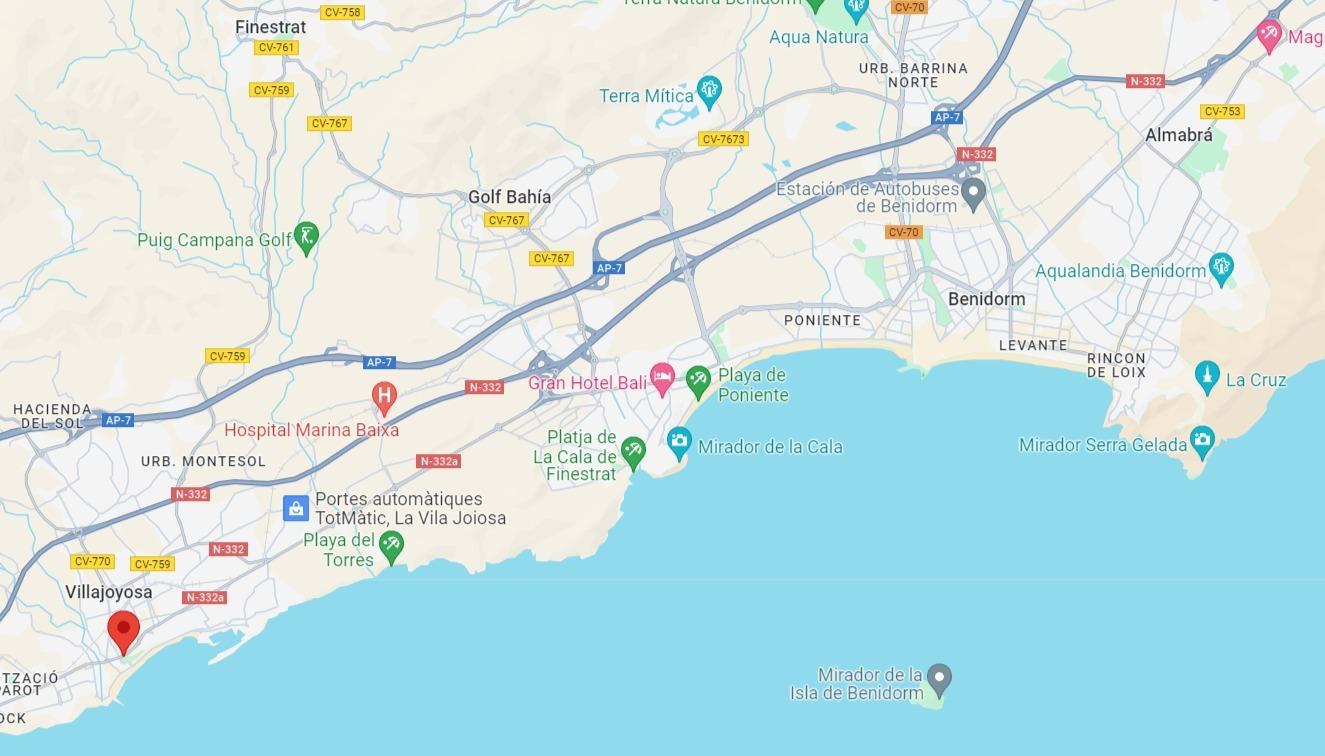Select the Puig Campana Golf icon

[307, 238]
